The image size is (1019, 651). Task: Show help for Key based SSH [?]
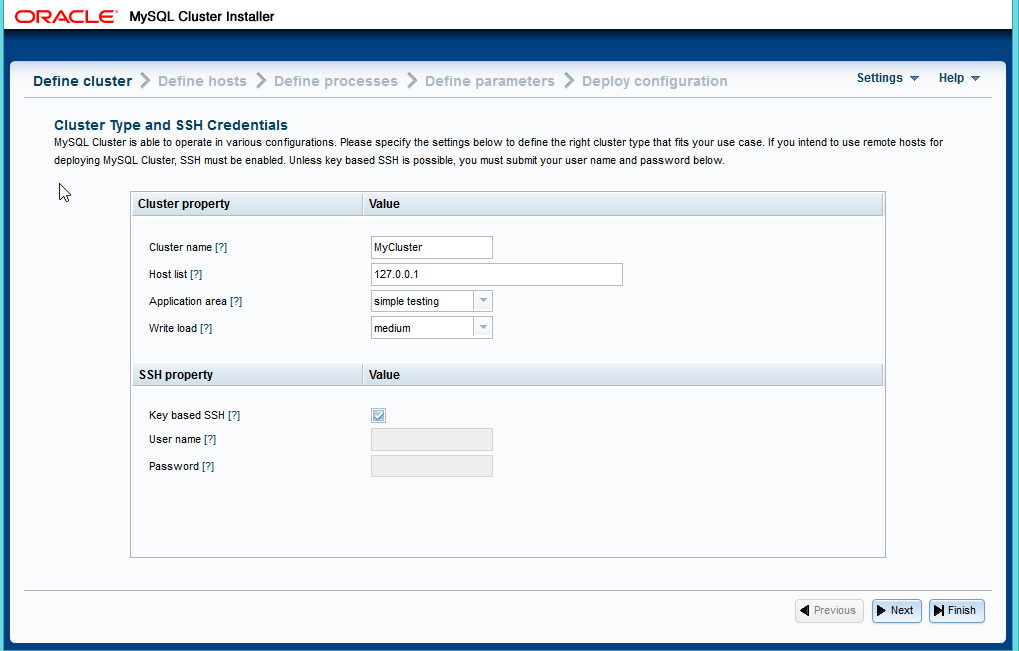[x=234, y=415]
